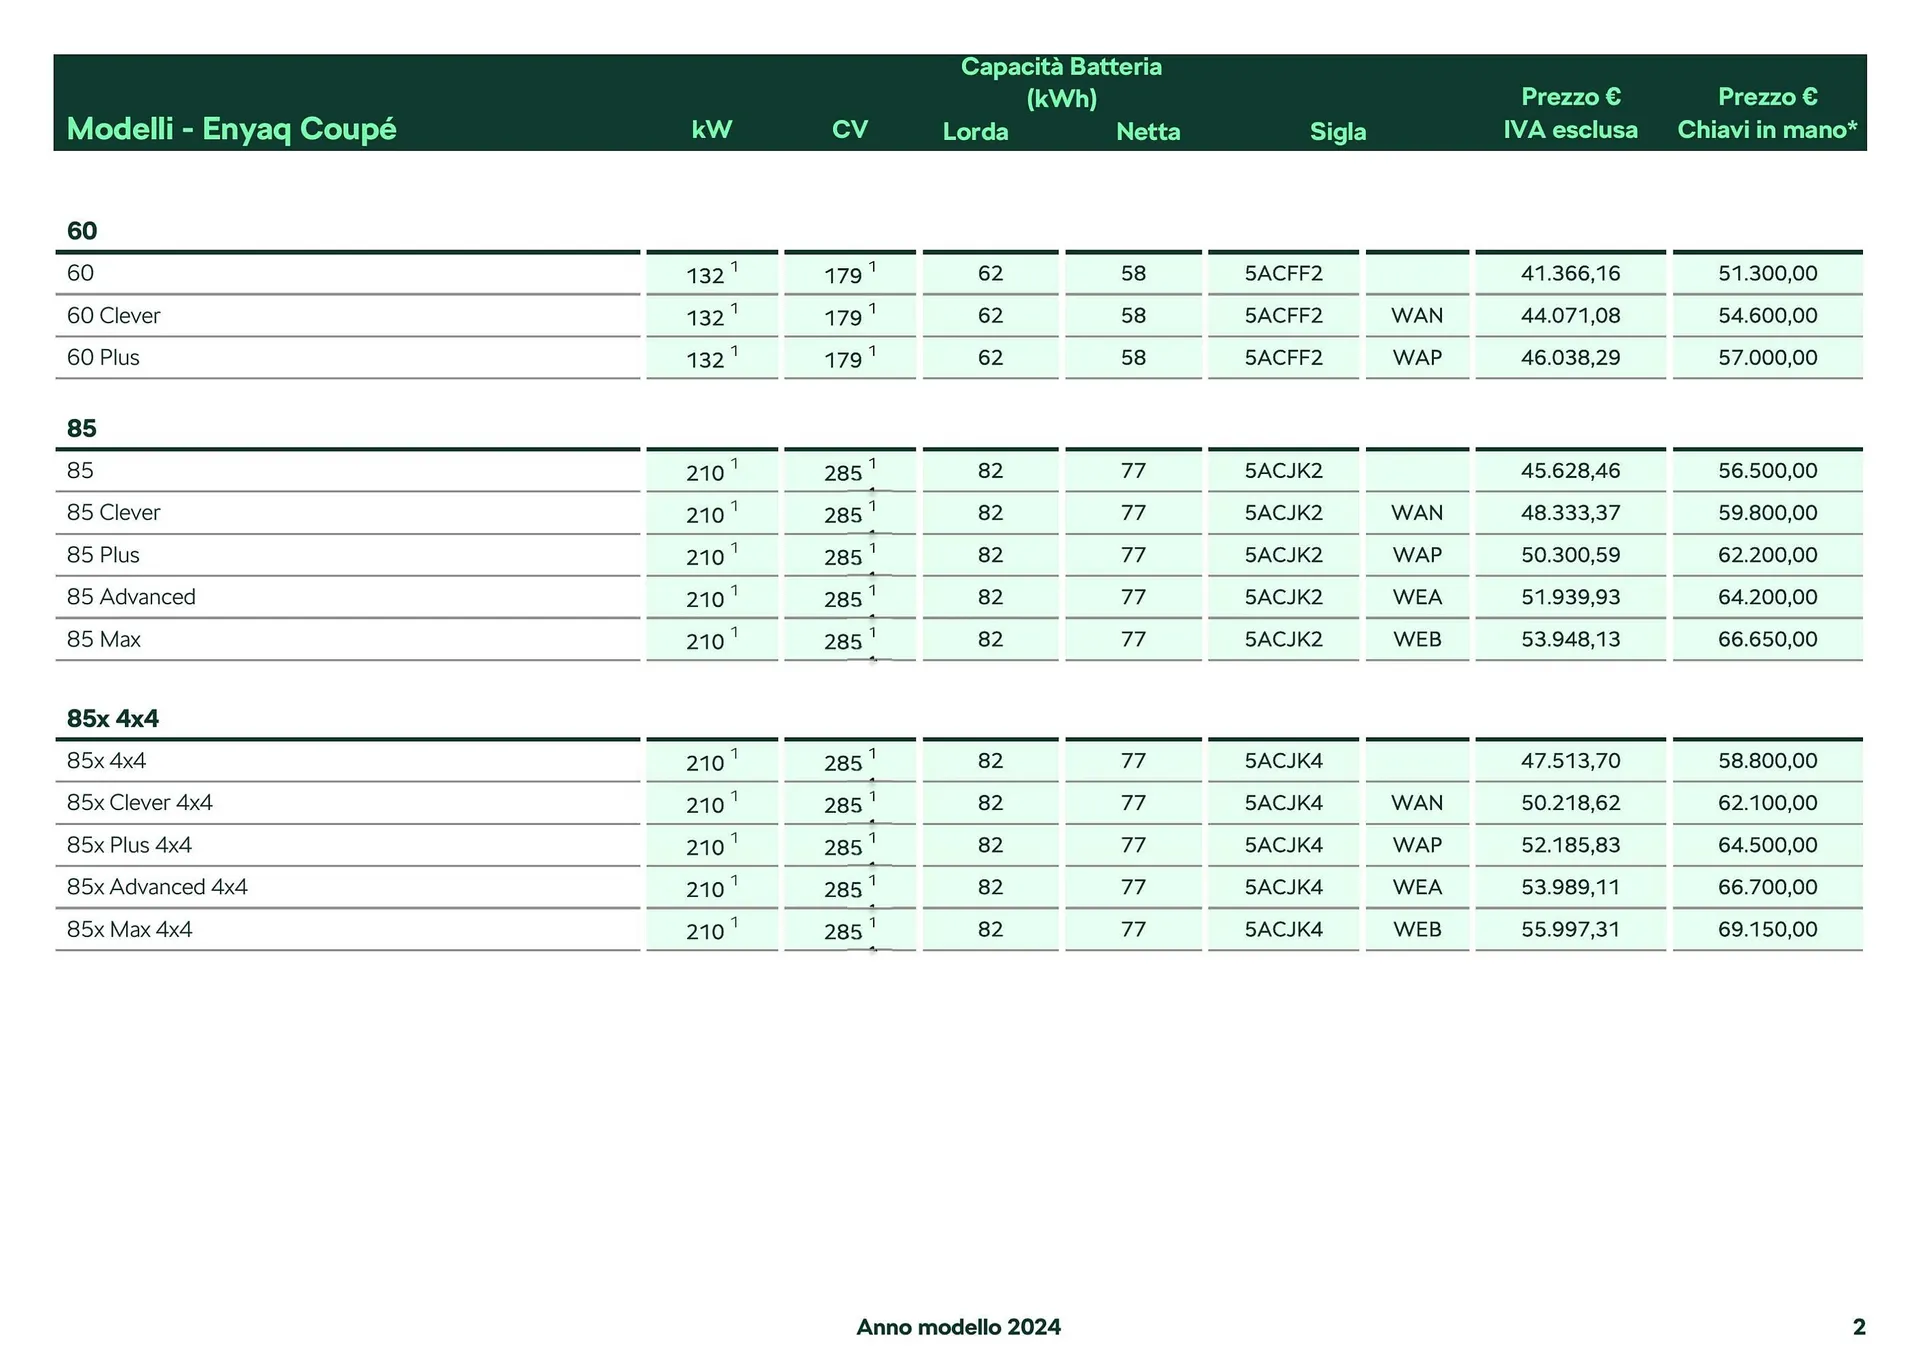The width and height of the screenshot is (1920, 1358).
Task: Click the kW column header
Action: (x=711, y=130)
